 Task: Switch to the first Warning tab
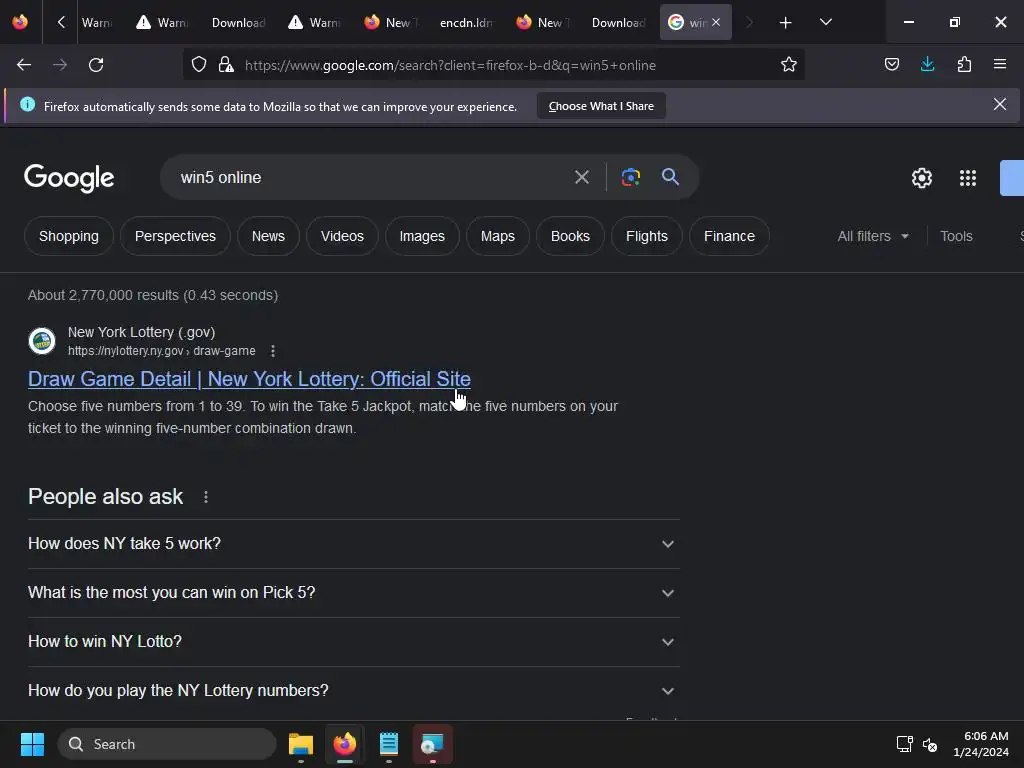click(96, 23)
